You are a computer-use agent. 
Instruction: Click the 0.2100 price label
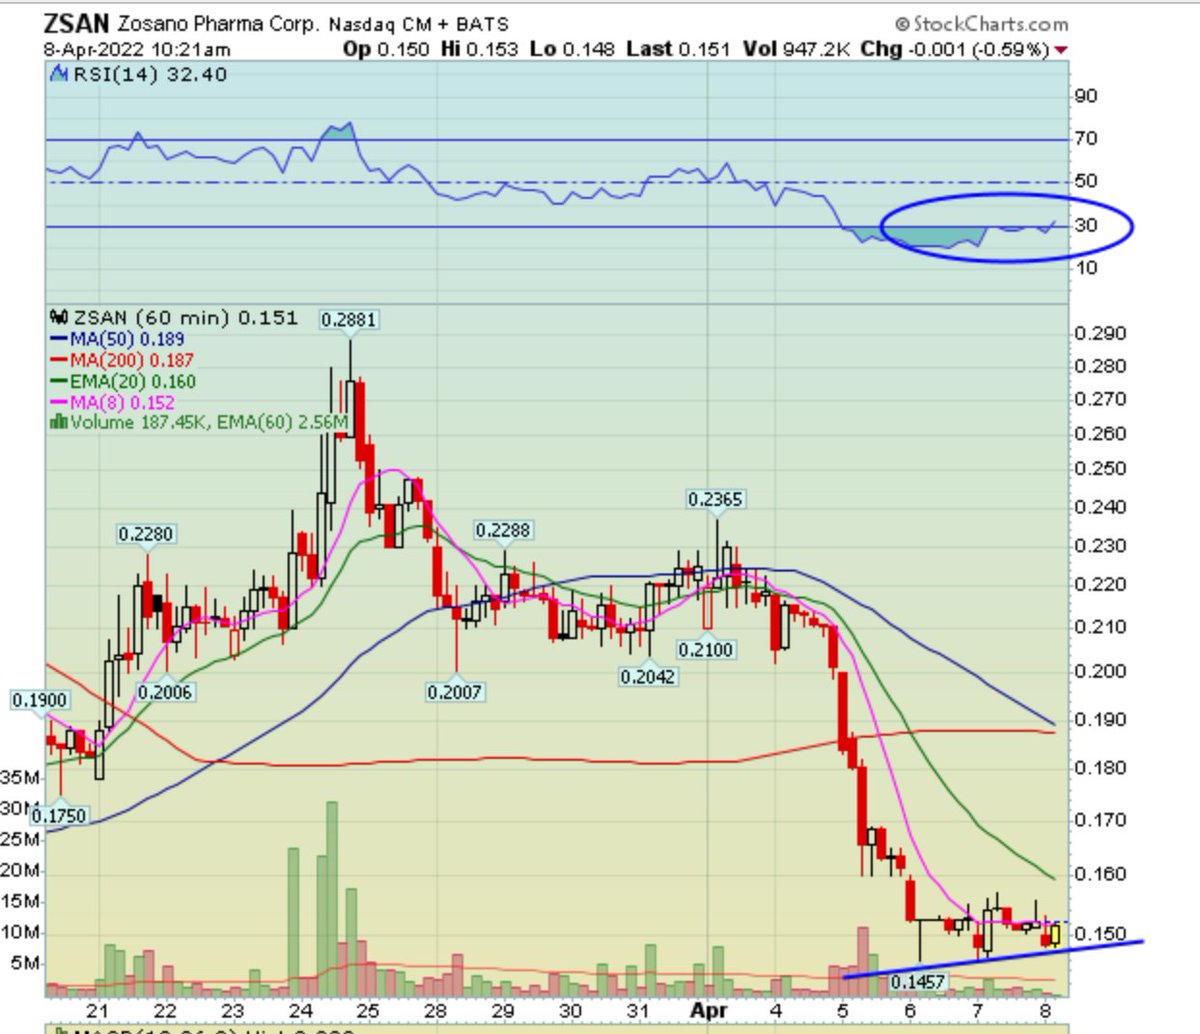706,649
